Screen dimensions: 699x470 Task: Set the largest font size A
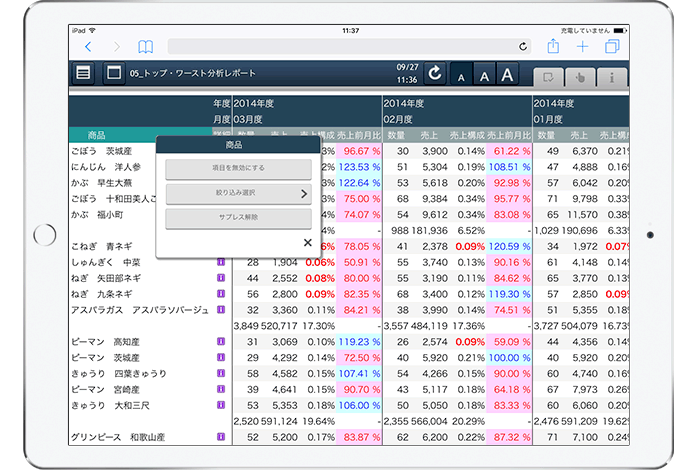507,75
